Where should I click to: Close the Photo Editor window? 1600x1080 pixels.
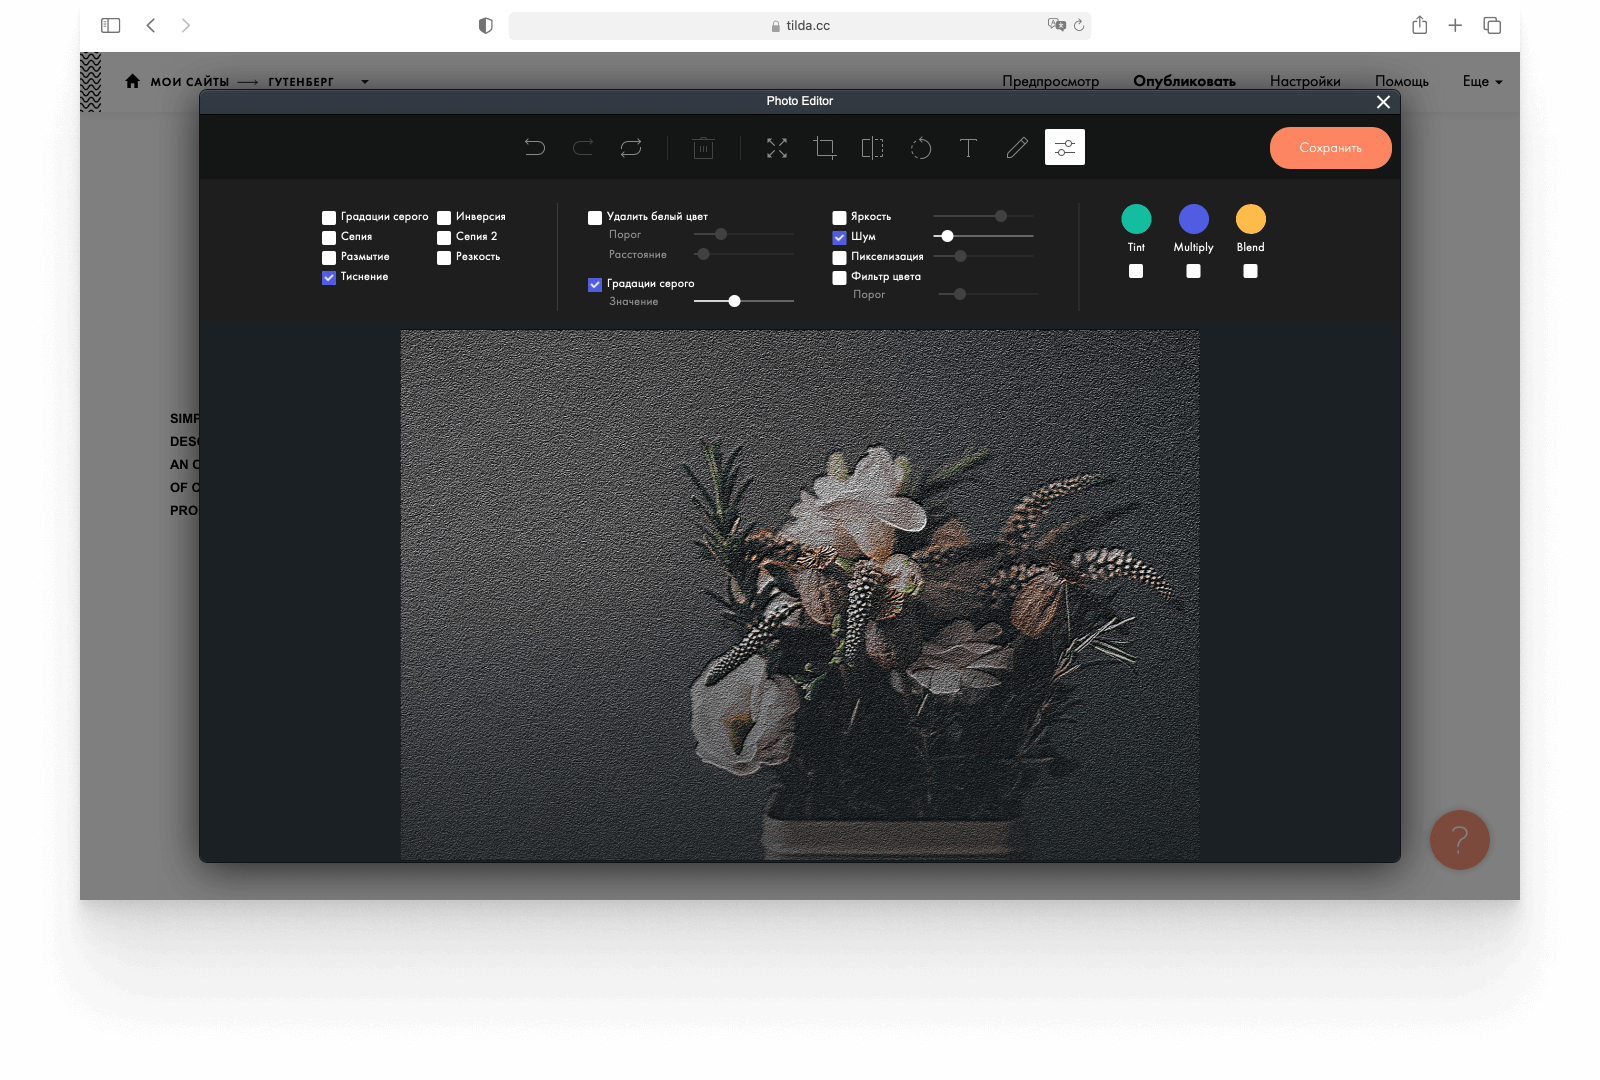1383,102
